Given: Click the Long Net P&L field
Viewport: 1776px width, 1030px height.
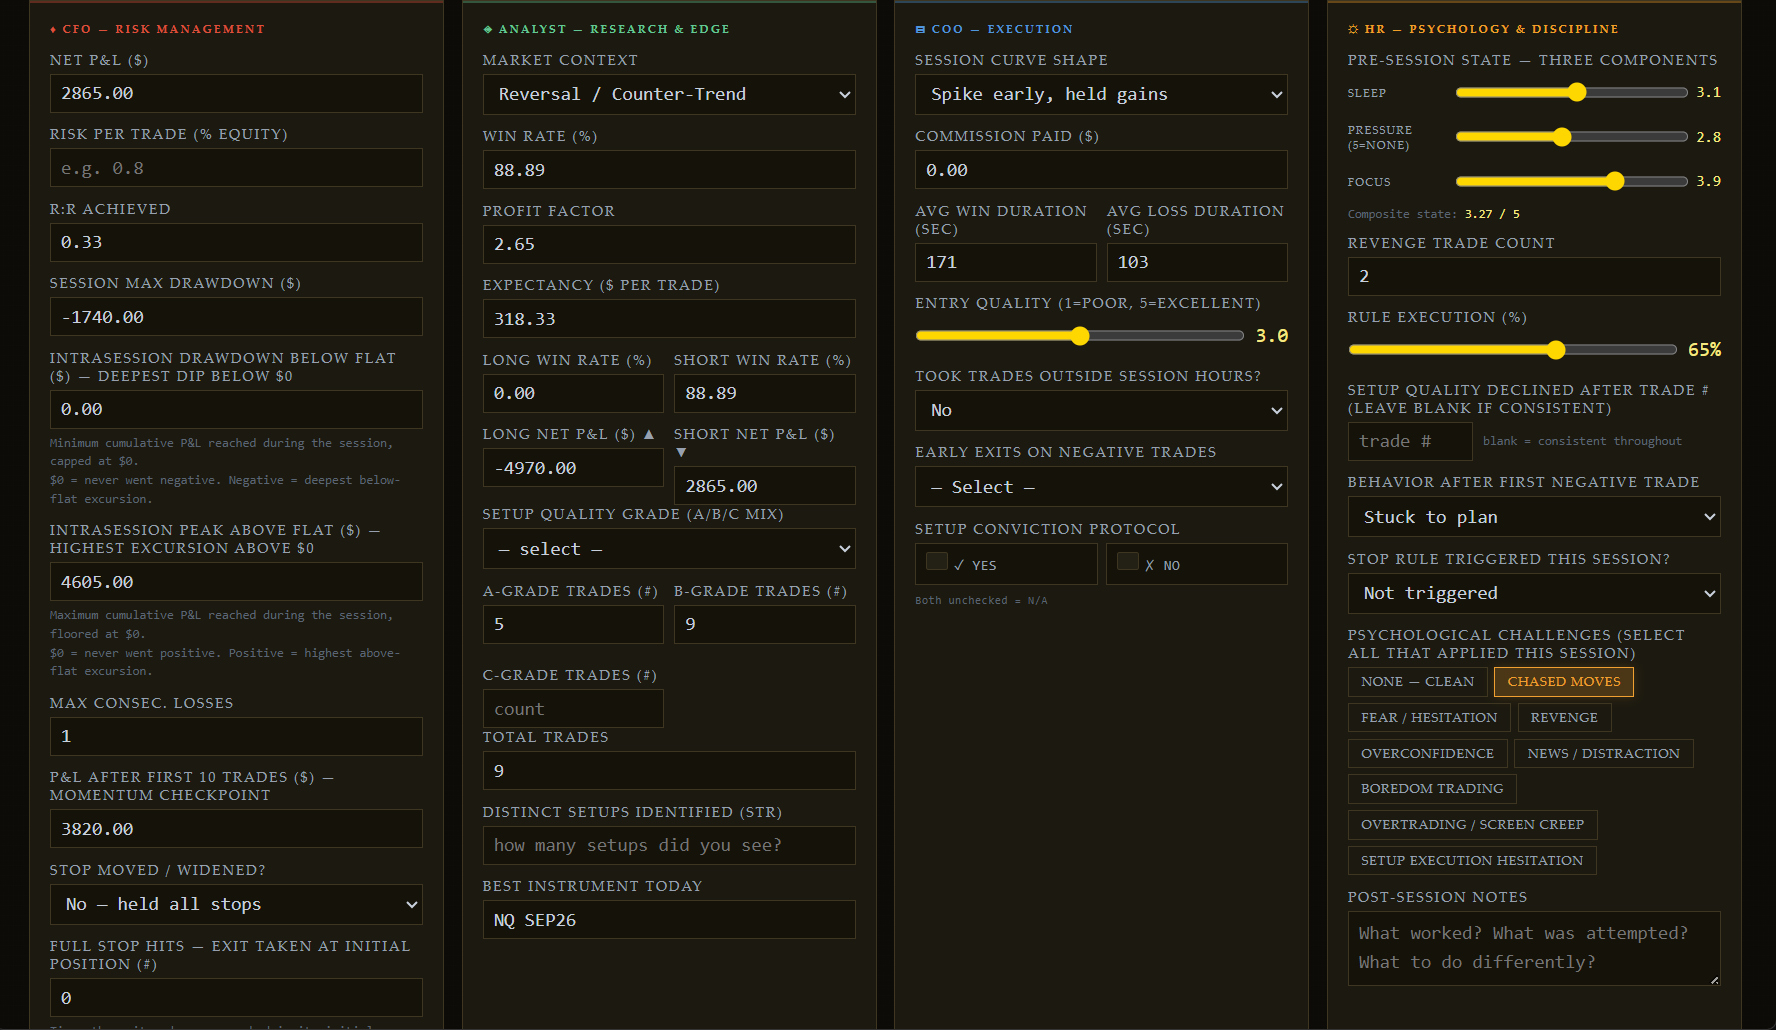Looking at the screenshot, I should click(573, 468).
